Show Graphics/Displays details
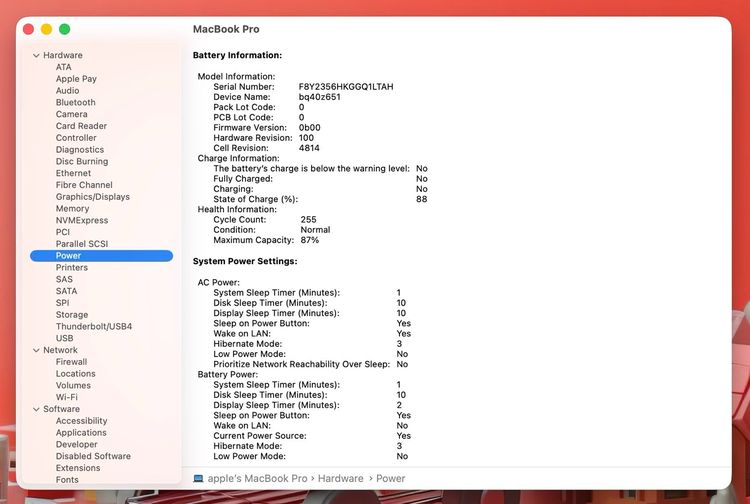 (93, 197)
